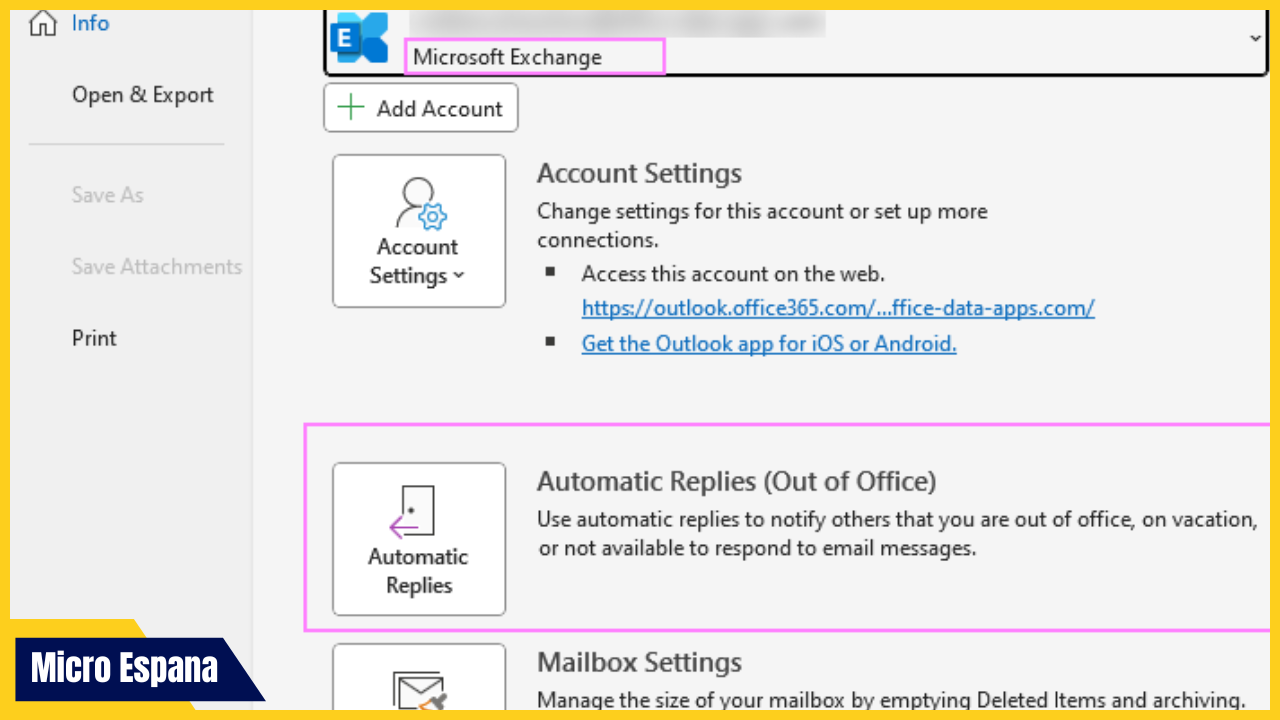Open the outlook.office365.com link
Screen dimensions: 1280x720
tap(838, 308)
